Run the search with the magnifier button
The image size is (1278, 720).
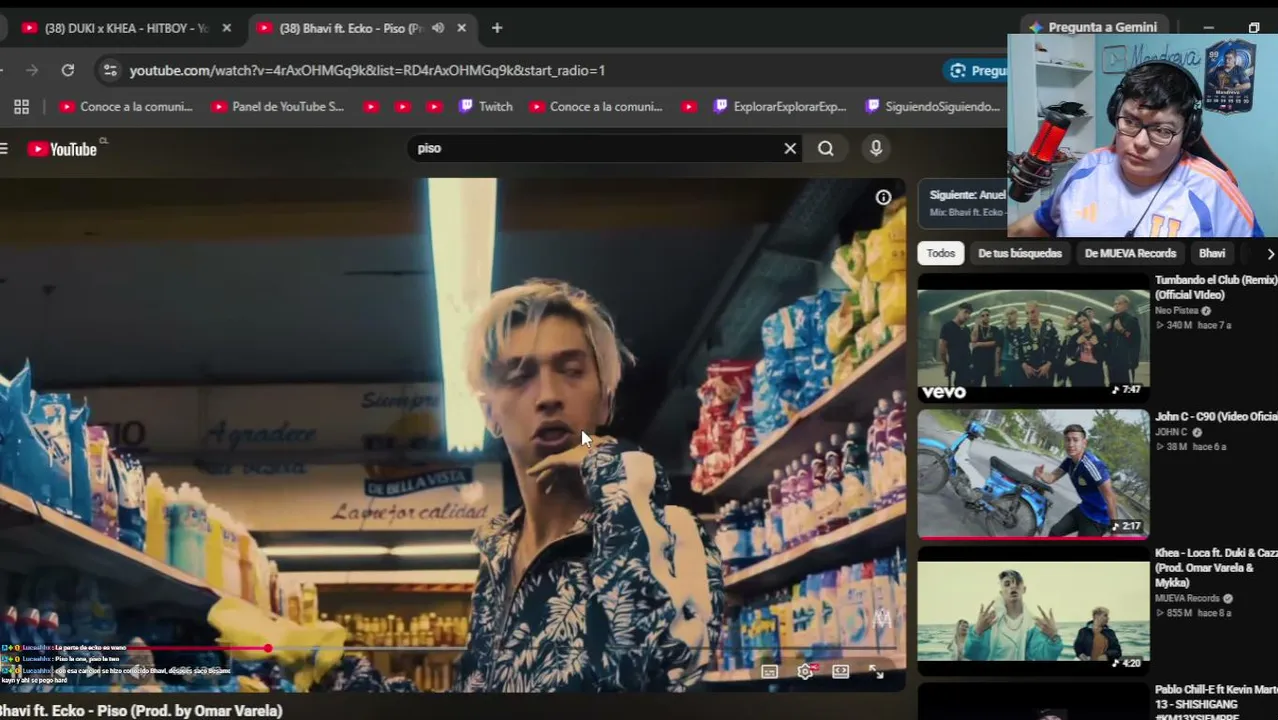coord(826,148)
